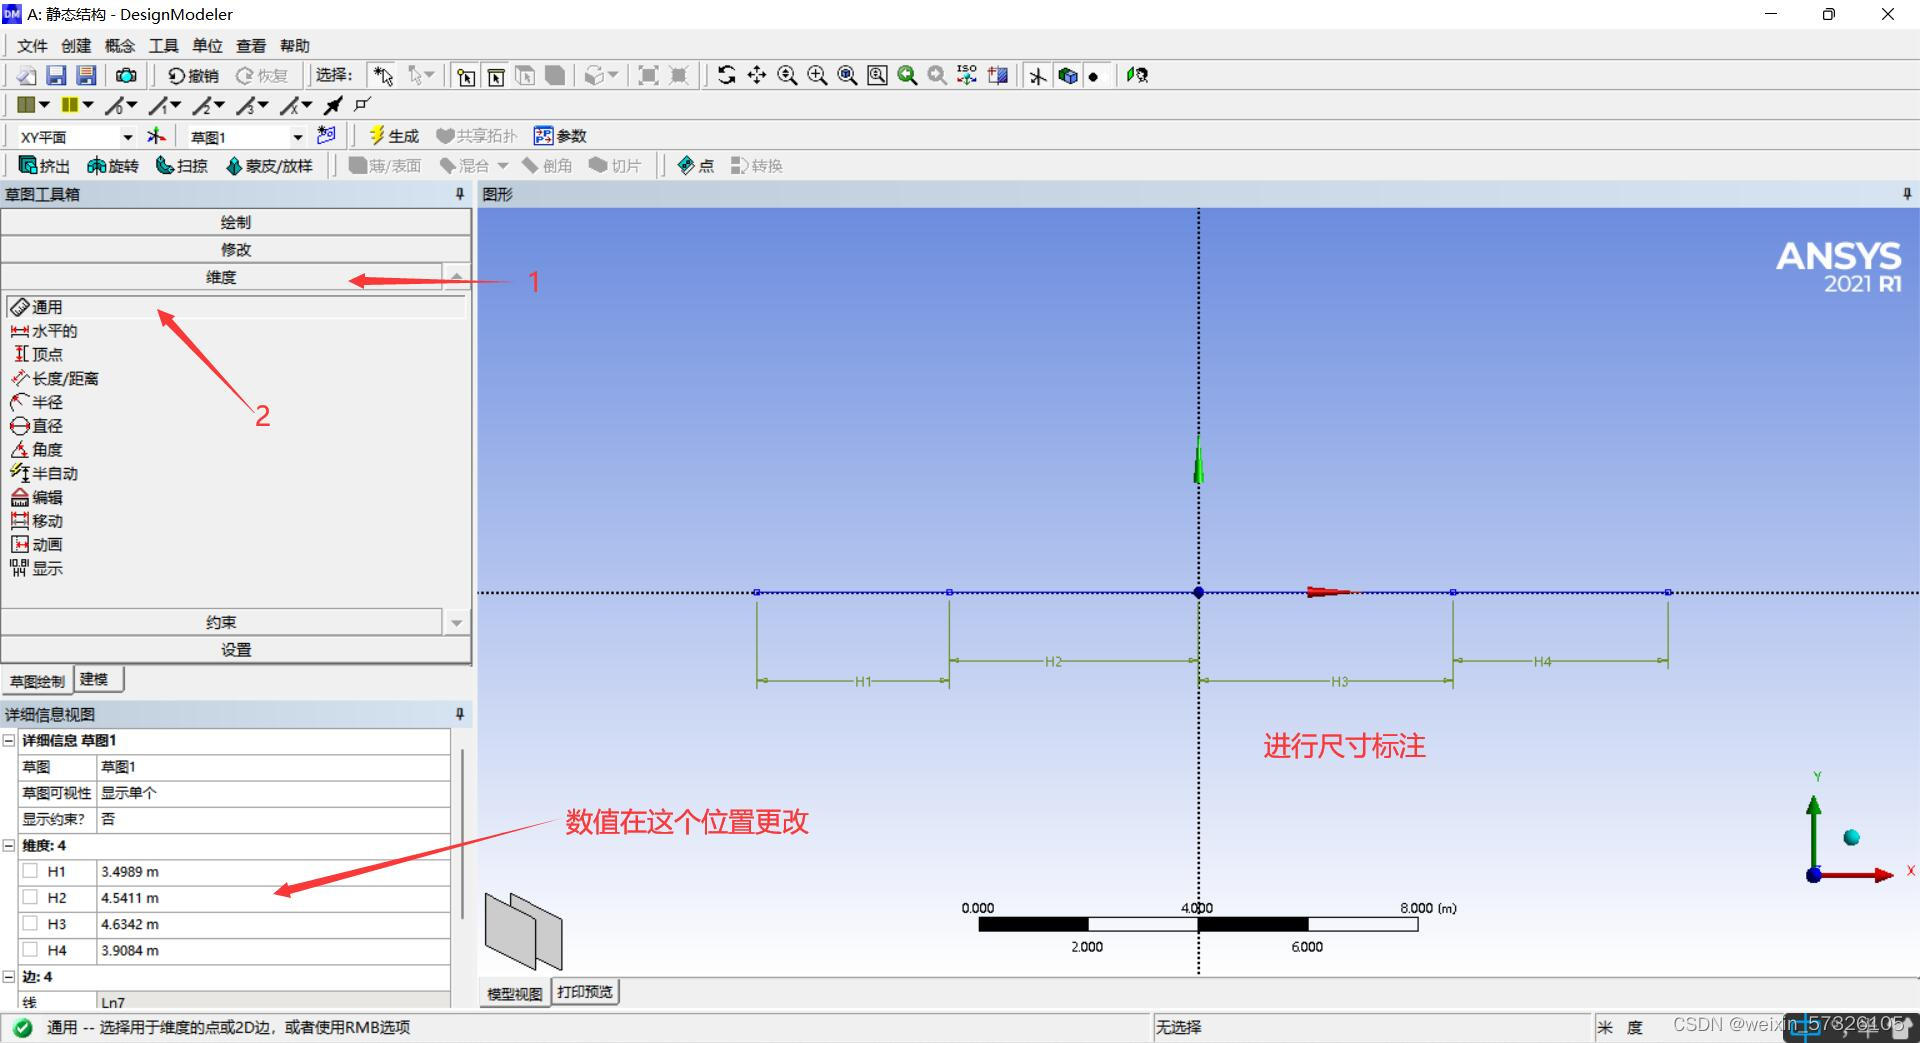Click the New Sketch icon

point(326,135)
